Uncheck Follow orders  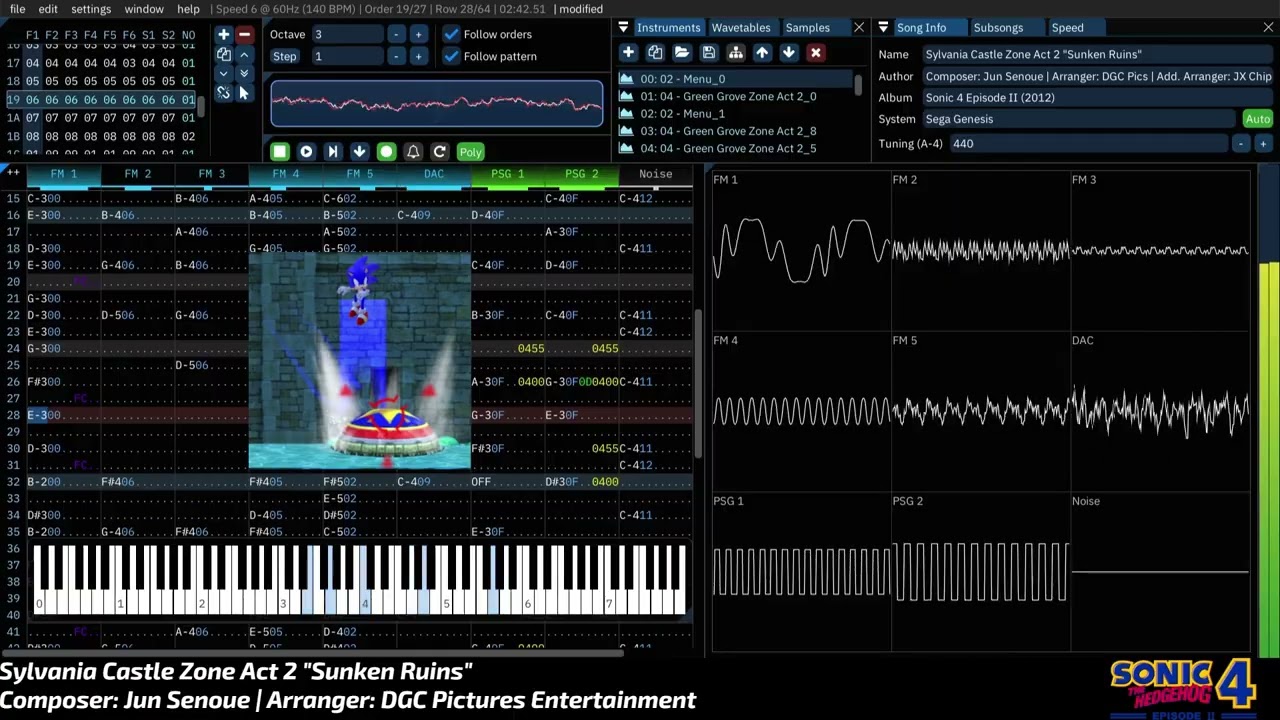(452, 34)
